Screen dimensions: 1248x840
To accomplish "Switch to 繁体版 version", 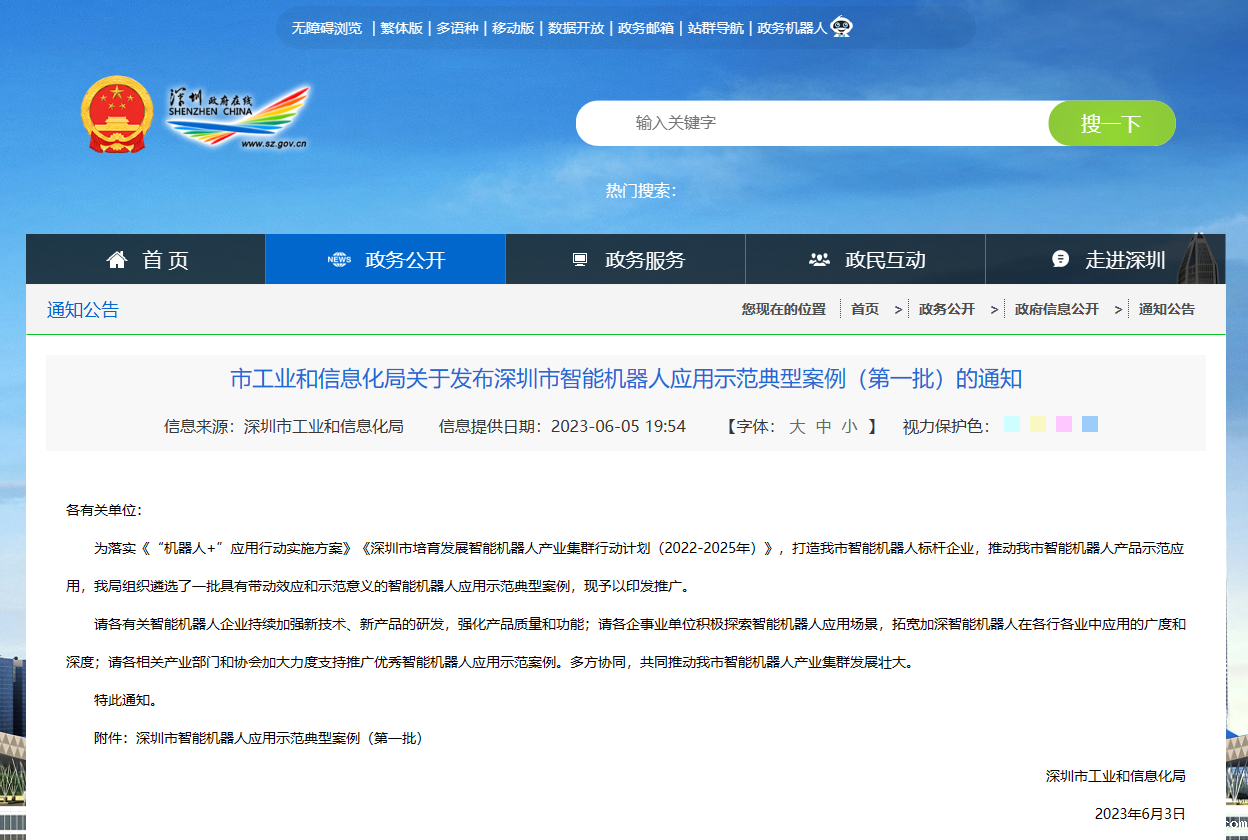I will [x=400, y=26].
